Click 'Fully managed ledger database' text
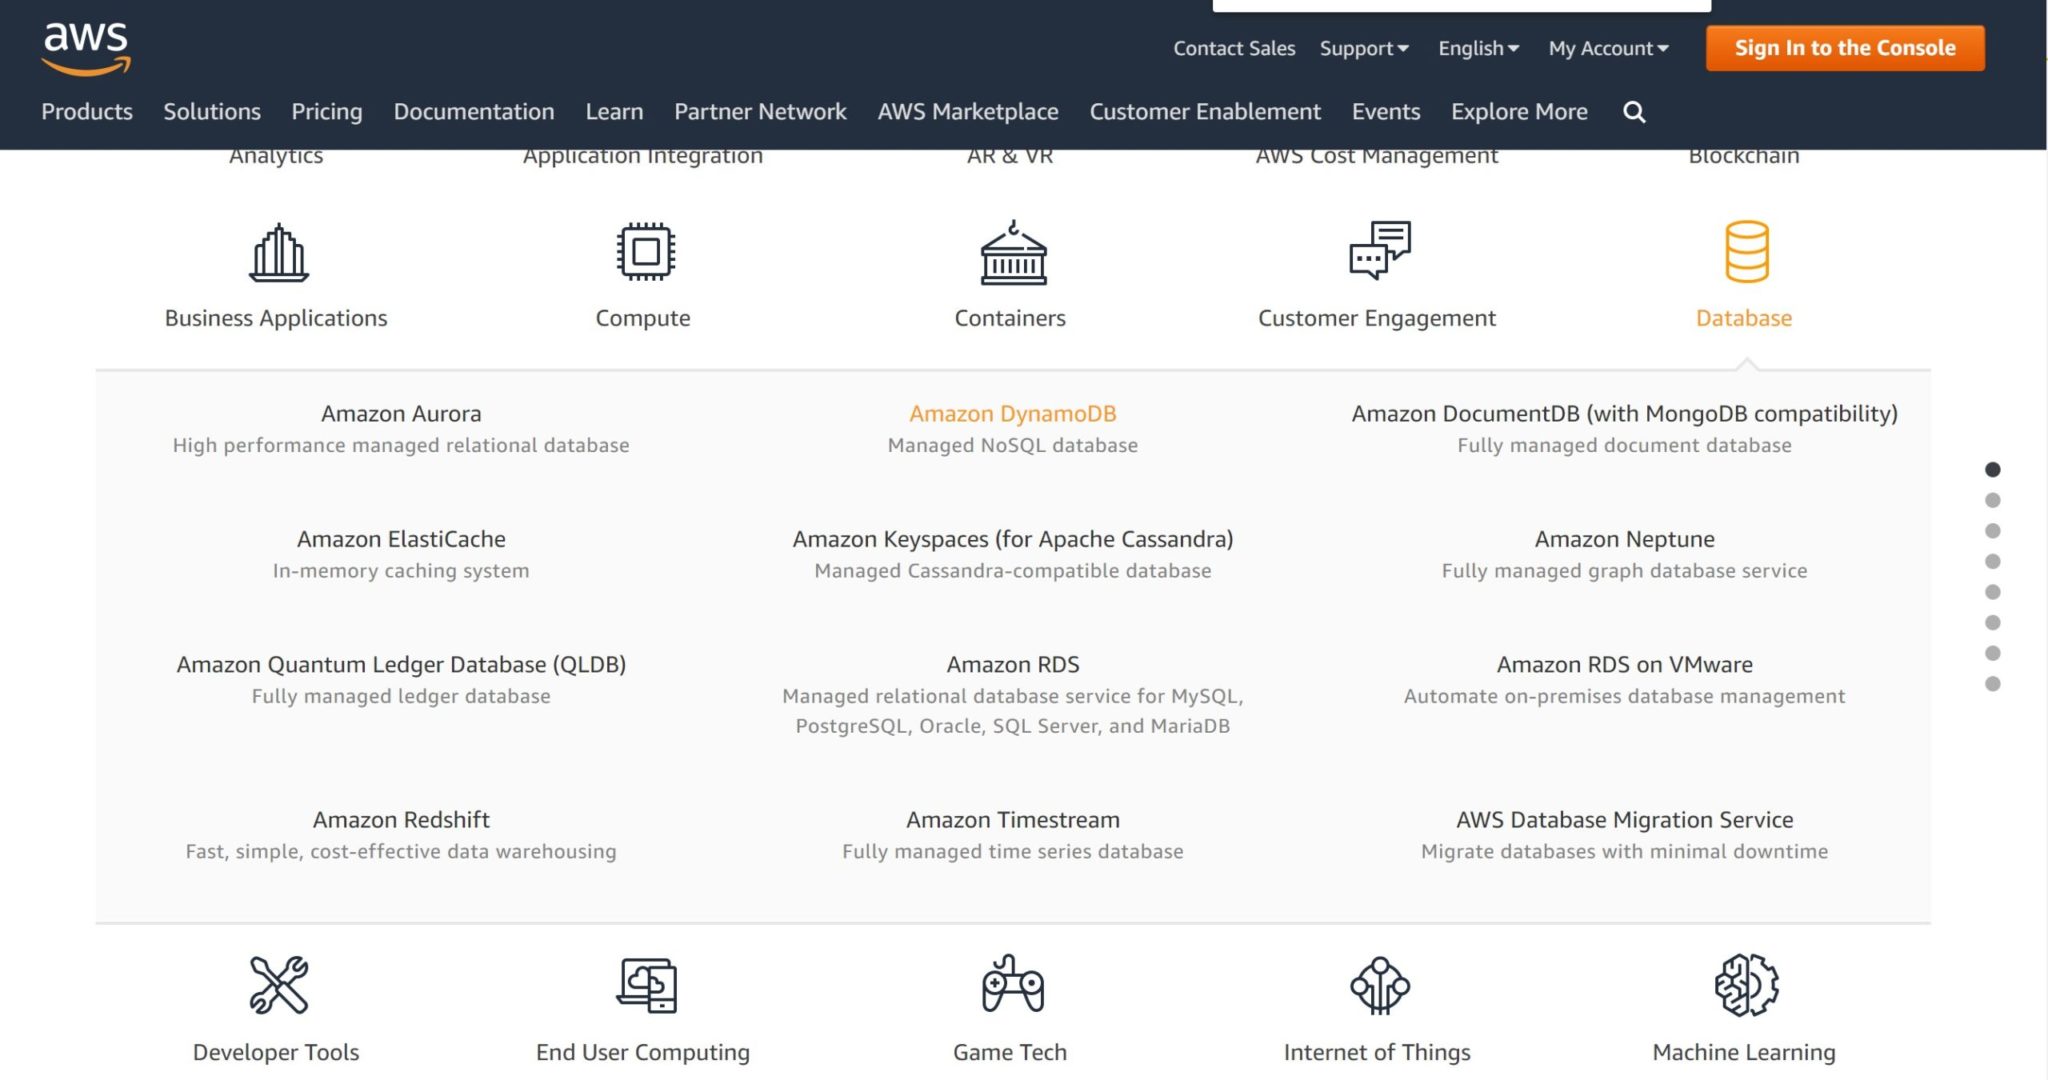 click(x=401, y=696)
